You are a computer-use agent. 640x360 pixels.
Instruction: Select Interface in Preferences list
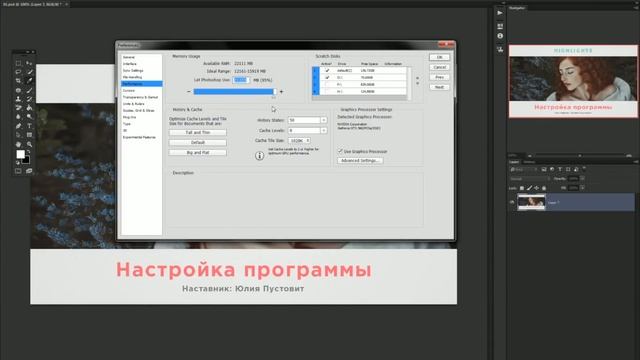130,64
